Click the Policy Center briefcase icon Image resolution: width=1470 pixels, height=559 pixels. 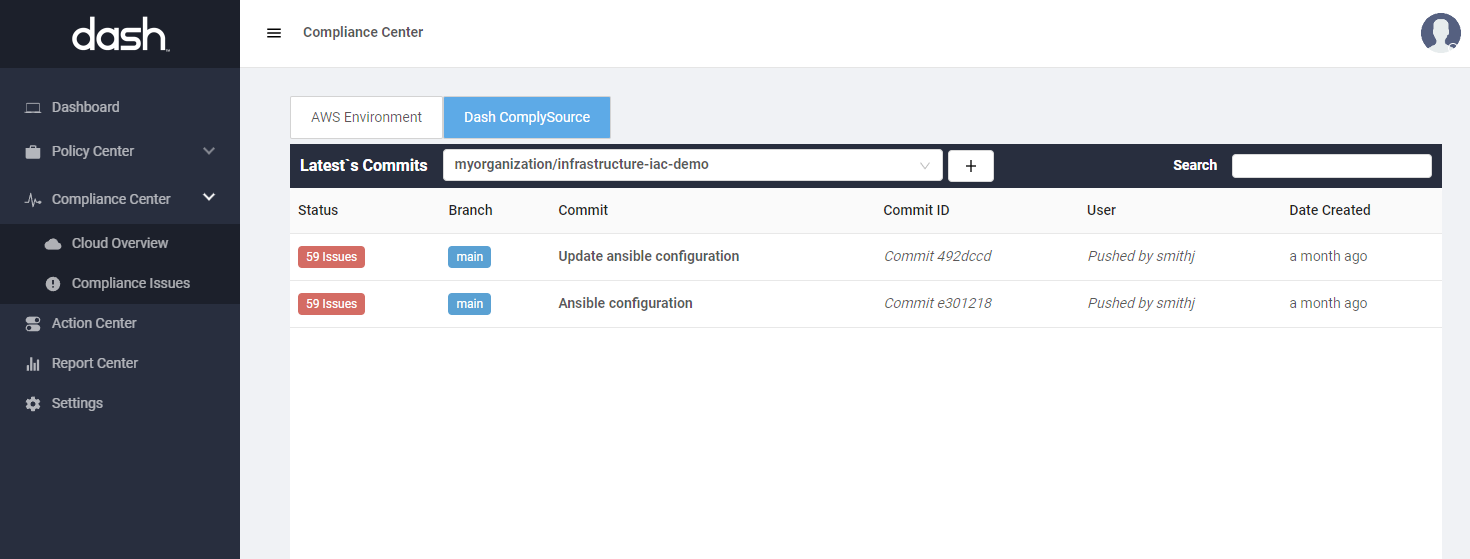pos(33,152)
